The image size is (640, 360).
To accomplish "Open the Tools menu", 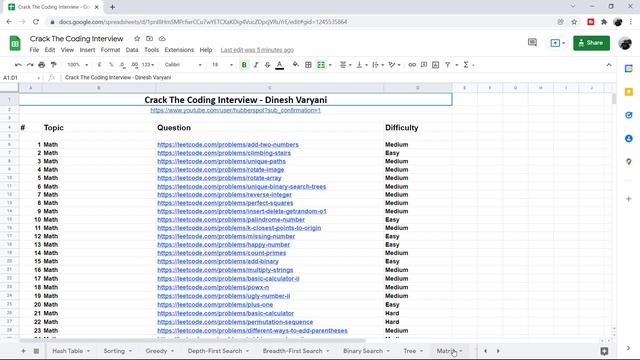I will [151, 50].
